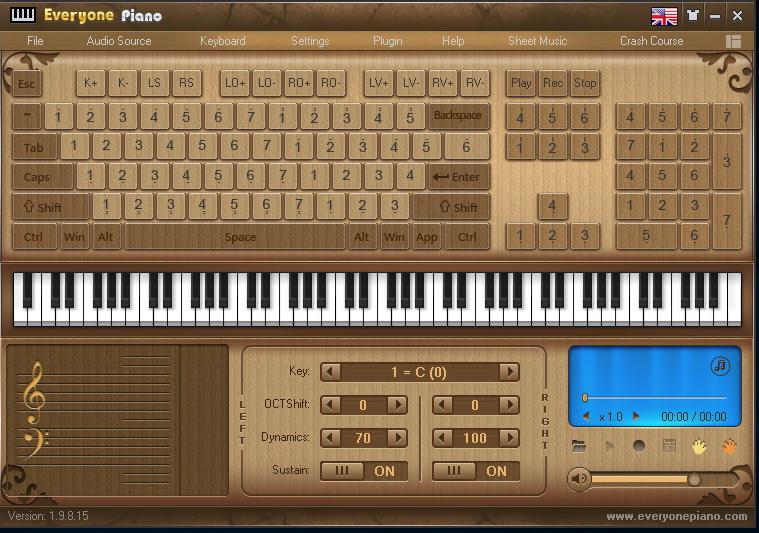Toggle the right hand Sustain ON switch
759x533 pixels.
tap(476, 471)
